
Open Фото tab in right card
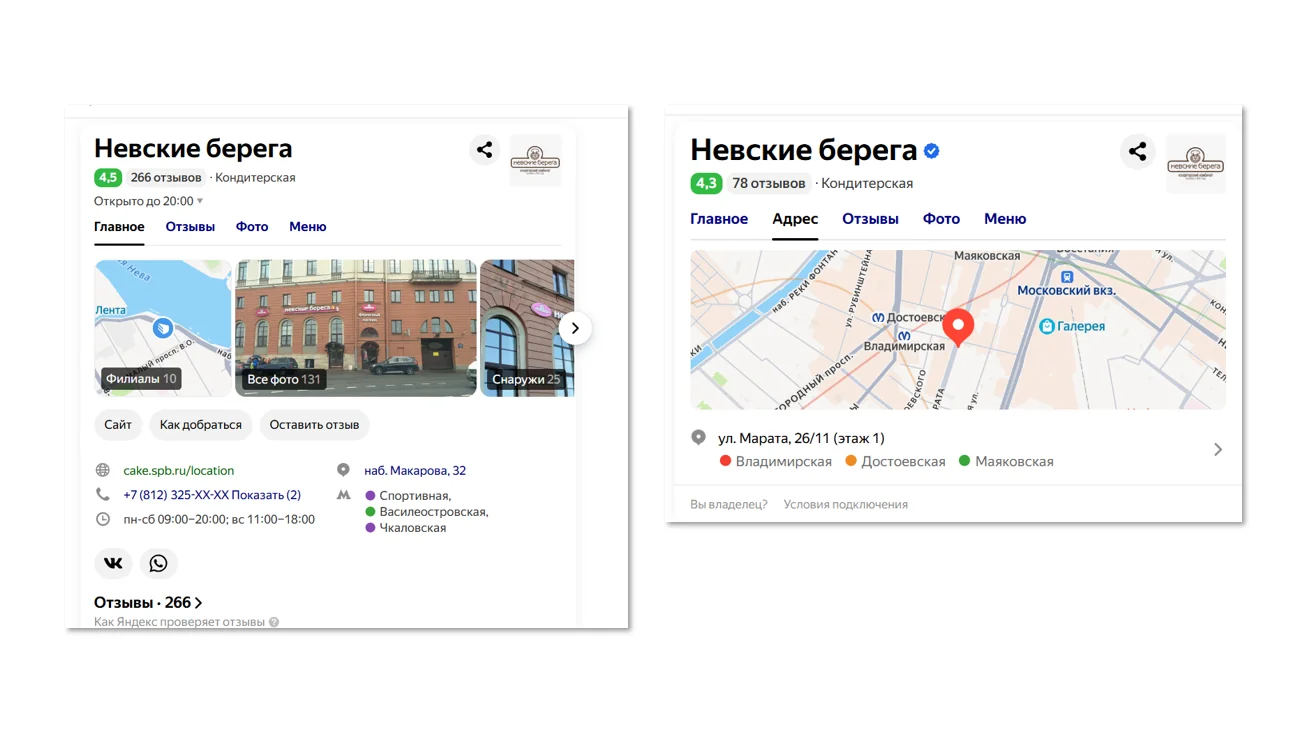[x=941, y=219]
